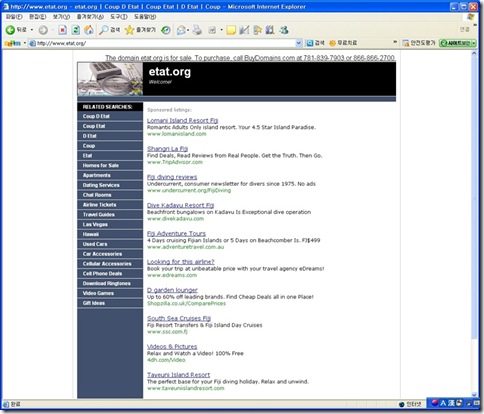Click the green Back arrow icon
The height and width of the screenshot is (414, 484).
[10, 30]
